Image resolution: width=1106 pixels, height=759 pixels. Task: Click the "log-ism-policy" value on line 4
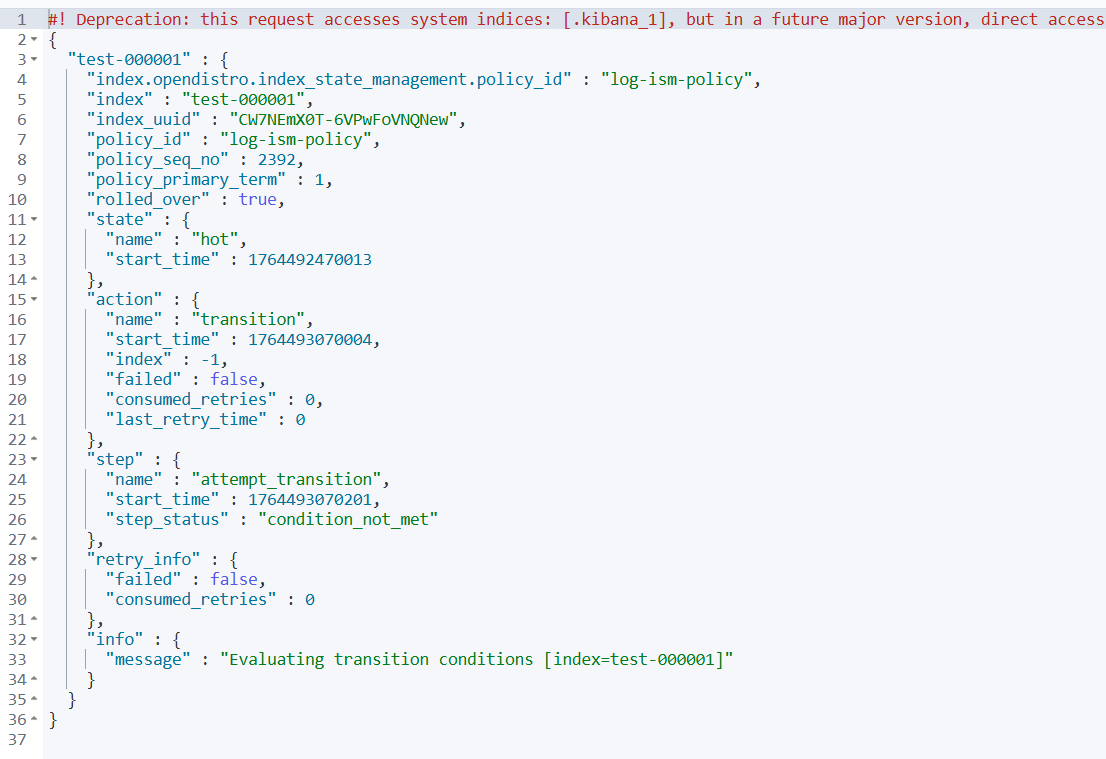tap(676, 80)
